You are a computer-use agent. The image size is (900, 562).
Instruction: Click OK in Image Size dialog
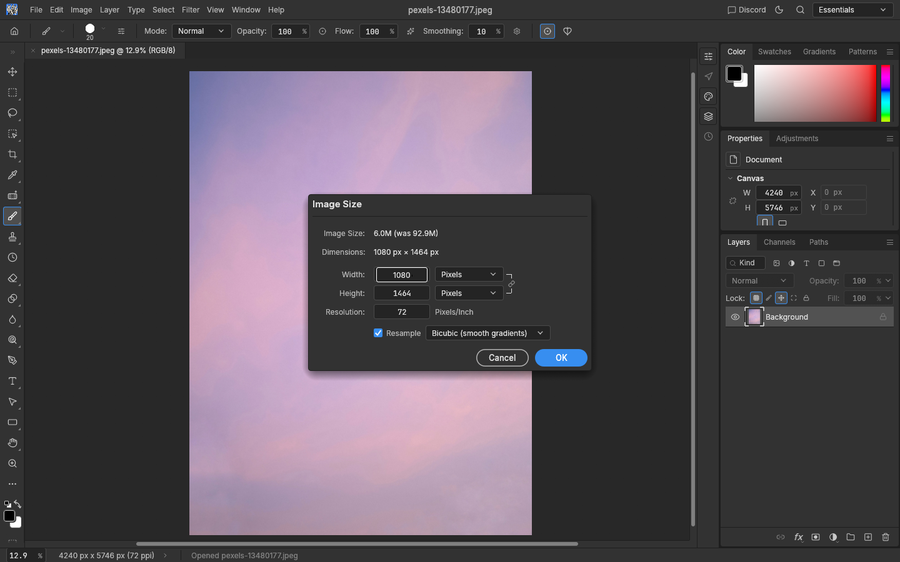point(561,358)
